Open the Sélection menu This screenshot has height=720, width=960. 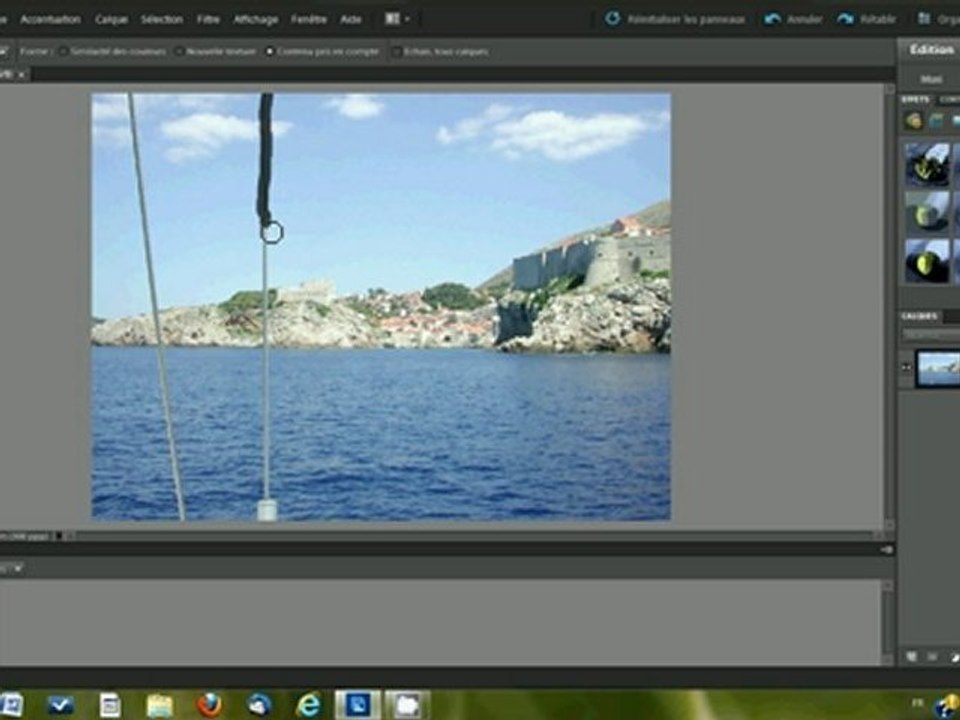click(x=161, y=19)
